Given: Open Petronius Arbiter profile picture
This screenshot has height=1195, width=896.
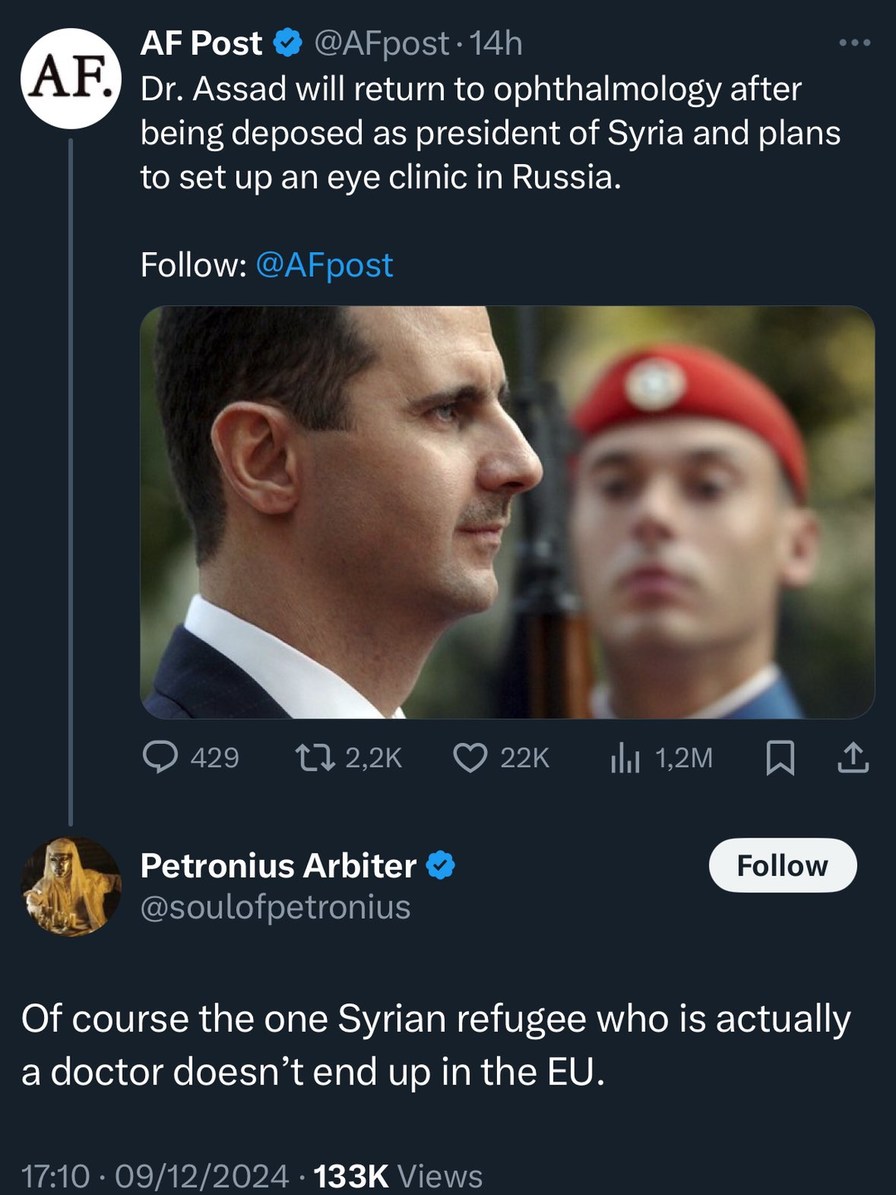Looking at the screenshot, I should click(71, 886).
